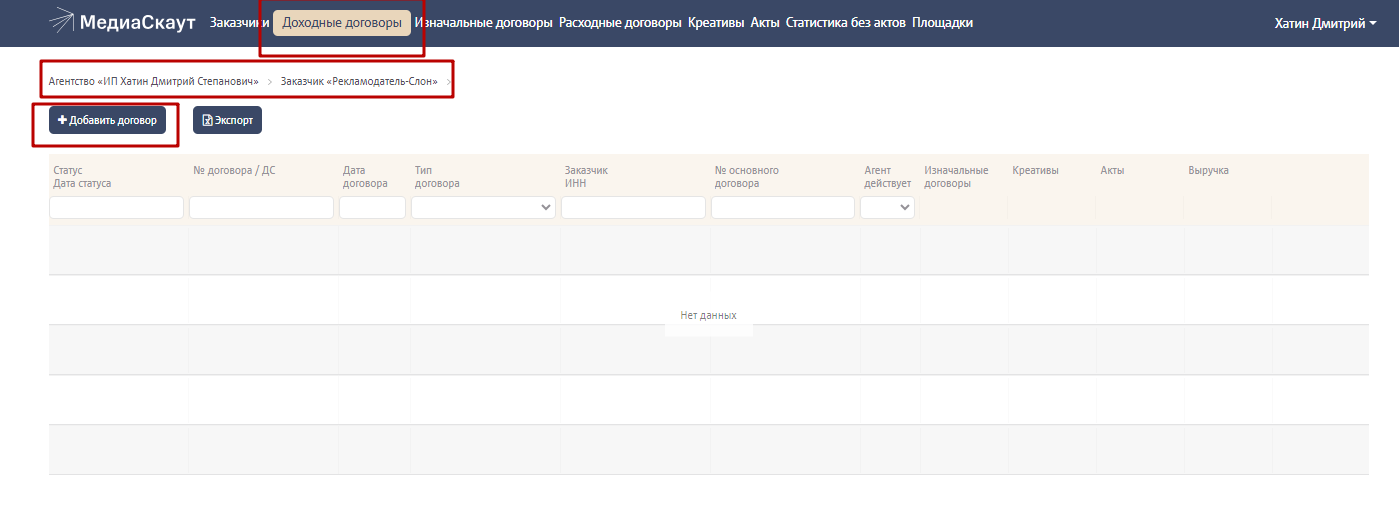The height and width of the screenshot is (509, 1399).
Task: Open Статистика без актов
Action: pos(846,22)
